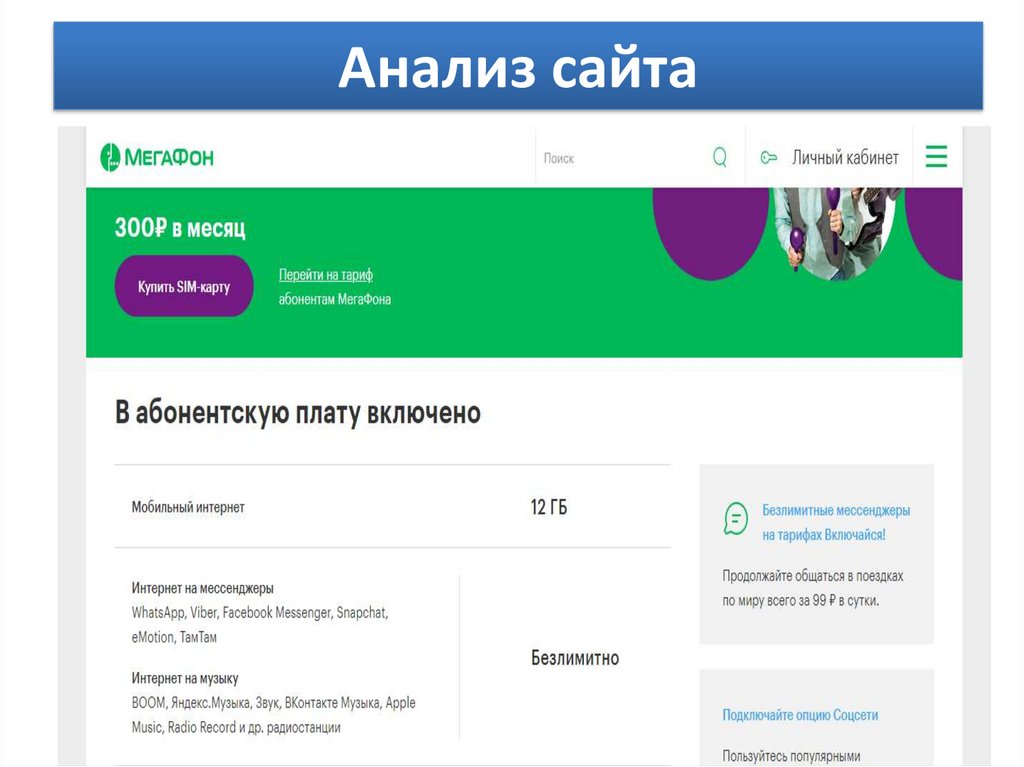
Task: Click the Пользуйтесь популярными text
Action: click(791, 756)
